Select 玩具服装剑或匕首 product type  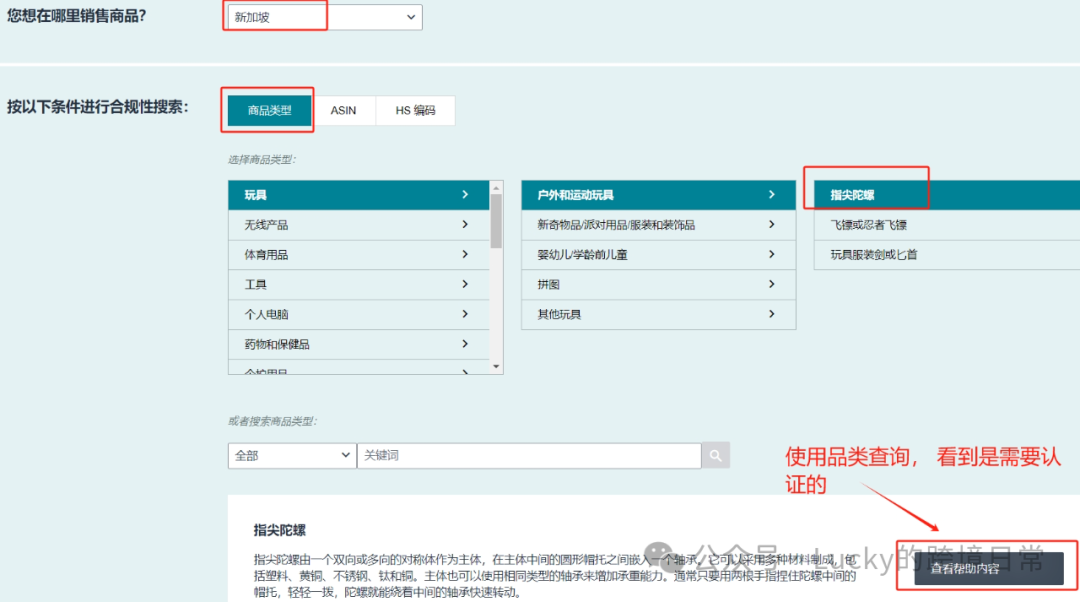pyautogui.click(x=947, y=254)
